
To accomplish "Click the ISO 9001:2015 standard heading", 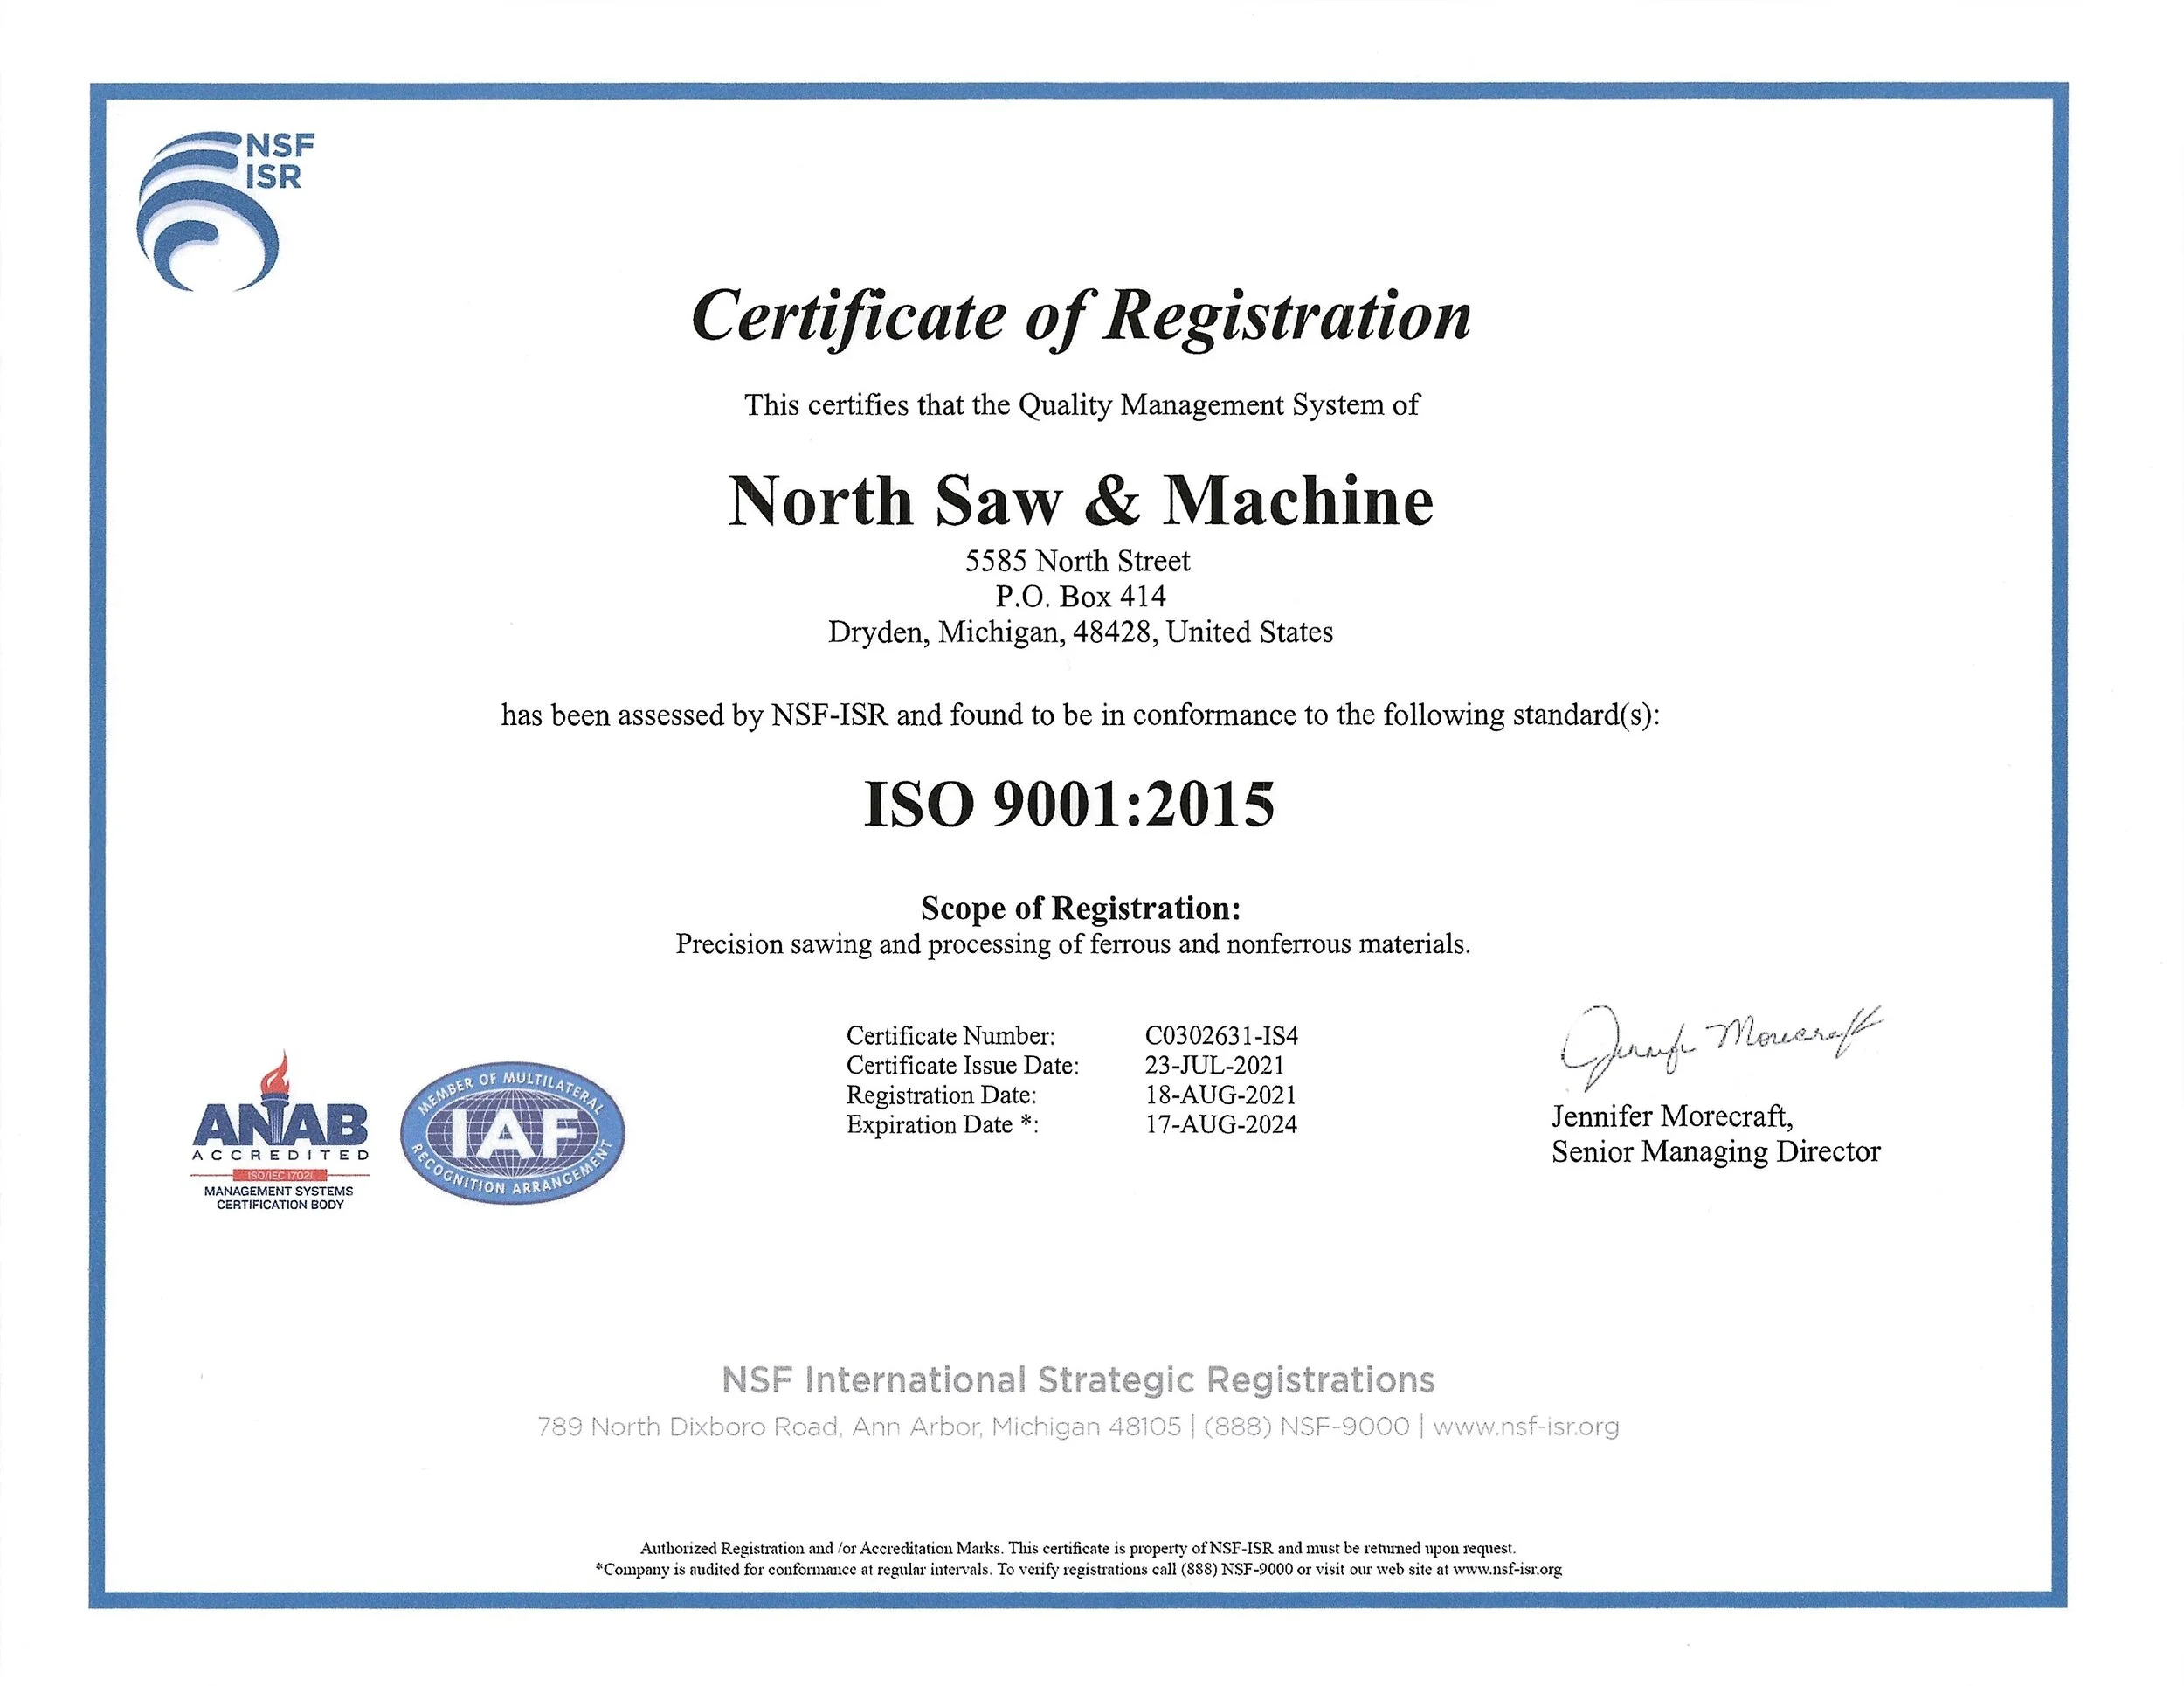I will [1068, 804].
